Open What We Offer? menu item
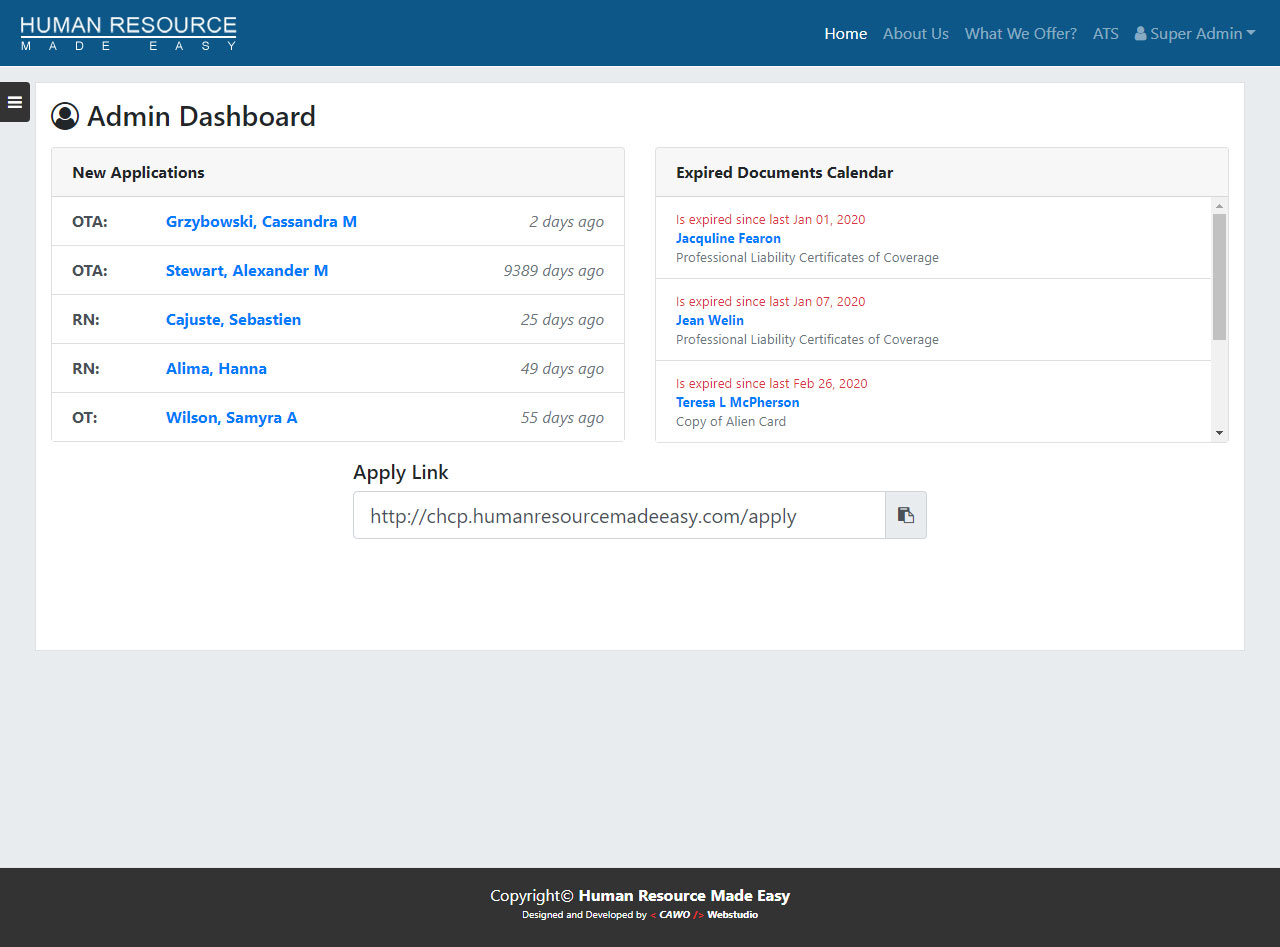The width and height of the screenshot is (1280, 947). (1020, 33)
